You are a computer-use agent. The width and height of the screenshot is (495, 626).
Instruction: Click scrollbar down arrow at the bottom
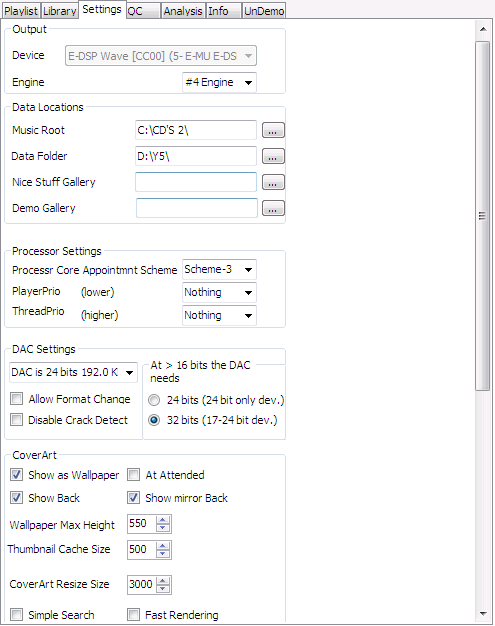tap(483, 614)
